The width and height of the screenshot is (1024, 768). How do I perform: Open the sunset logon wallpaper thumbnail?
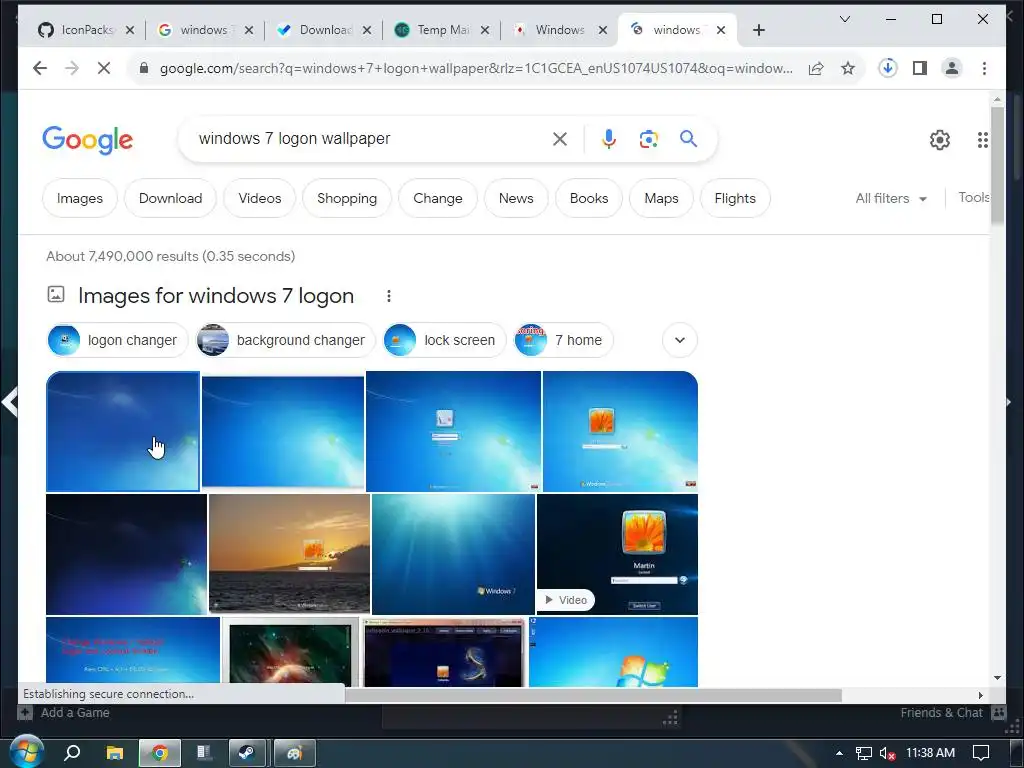coord(289,554)
